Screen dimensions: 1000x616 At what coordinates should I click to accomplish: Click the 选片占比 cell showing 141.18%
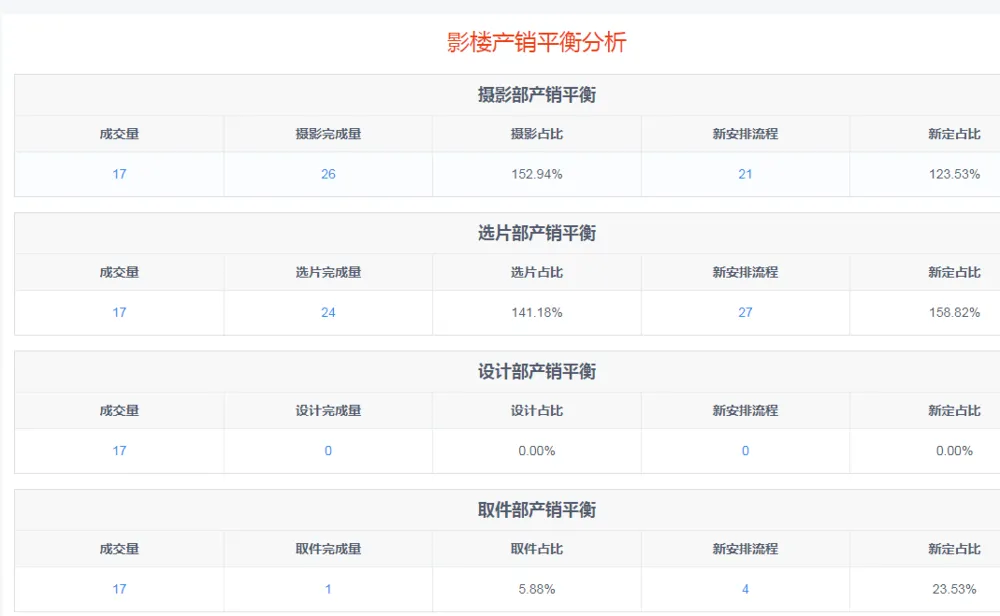pyautogui.click(x=537, y=312)
